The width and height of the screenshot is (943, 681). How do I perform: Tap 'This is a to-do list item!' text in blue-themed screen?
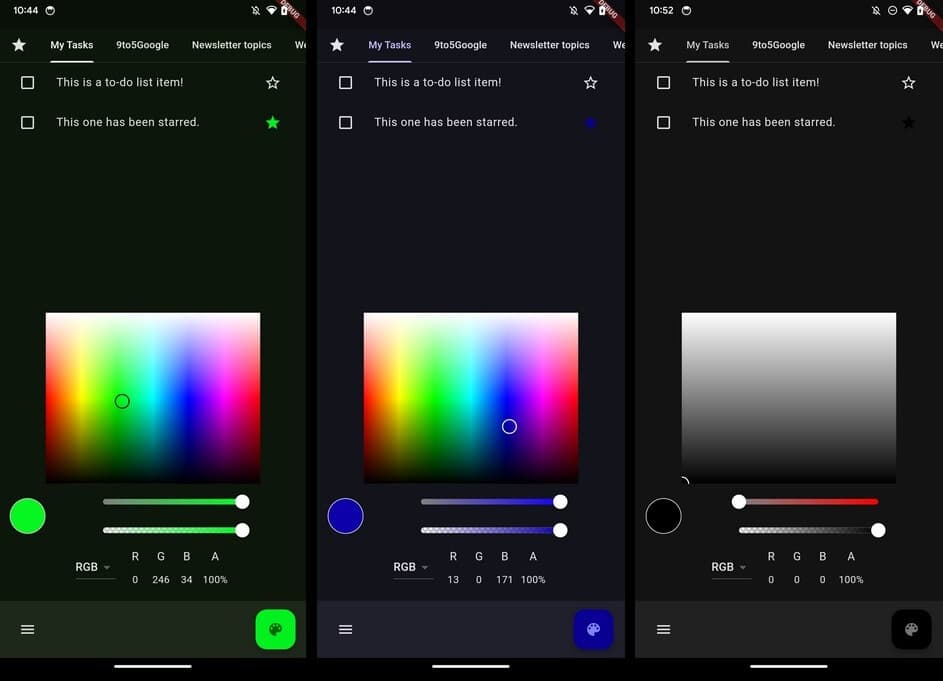[438, 83]
